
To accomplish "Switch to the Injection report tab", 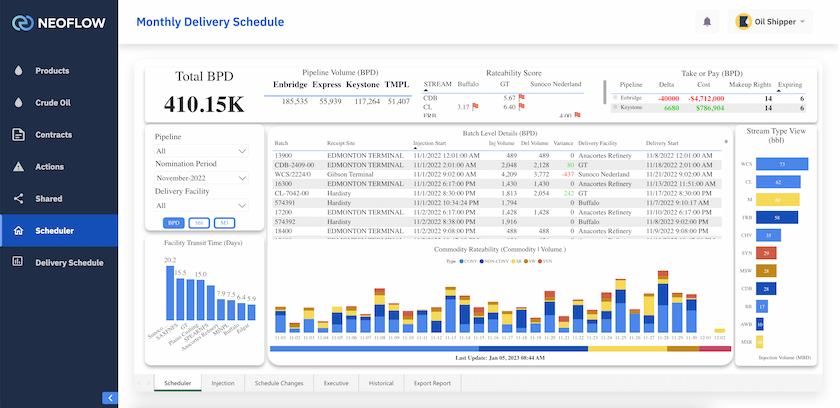I will (x=223, y=383).
